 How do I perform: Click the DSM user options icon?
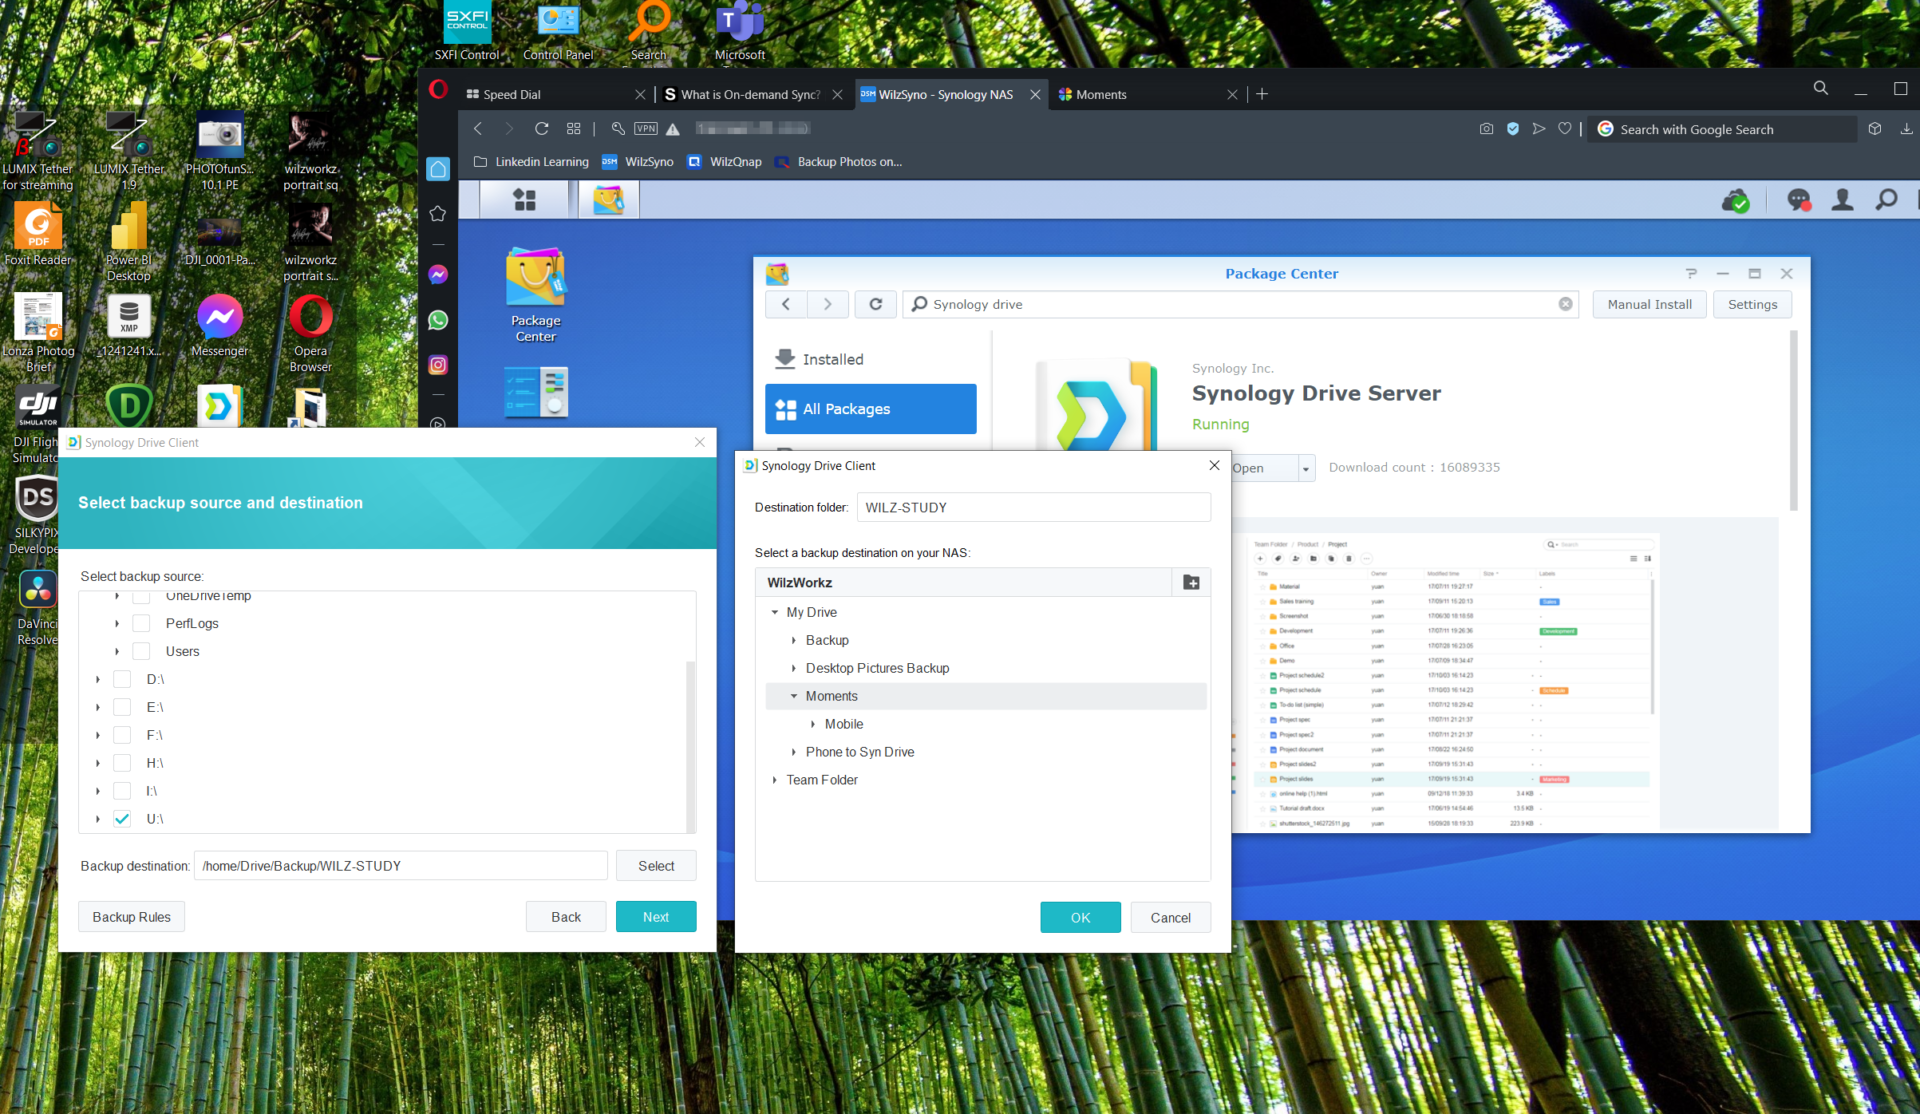(1842, 201)
